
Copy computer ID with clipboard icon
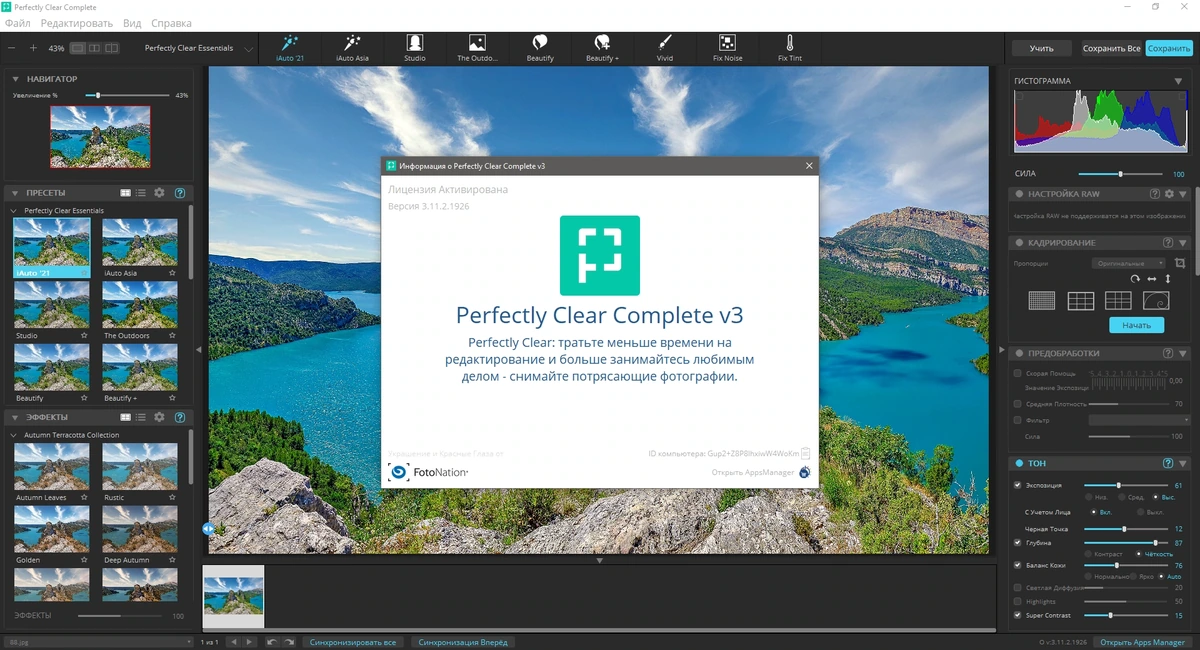tap(806, 453)
